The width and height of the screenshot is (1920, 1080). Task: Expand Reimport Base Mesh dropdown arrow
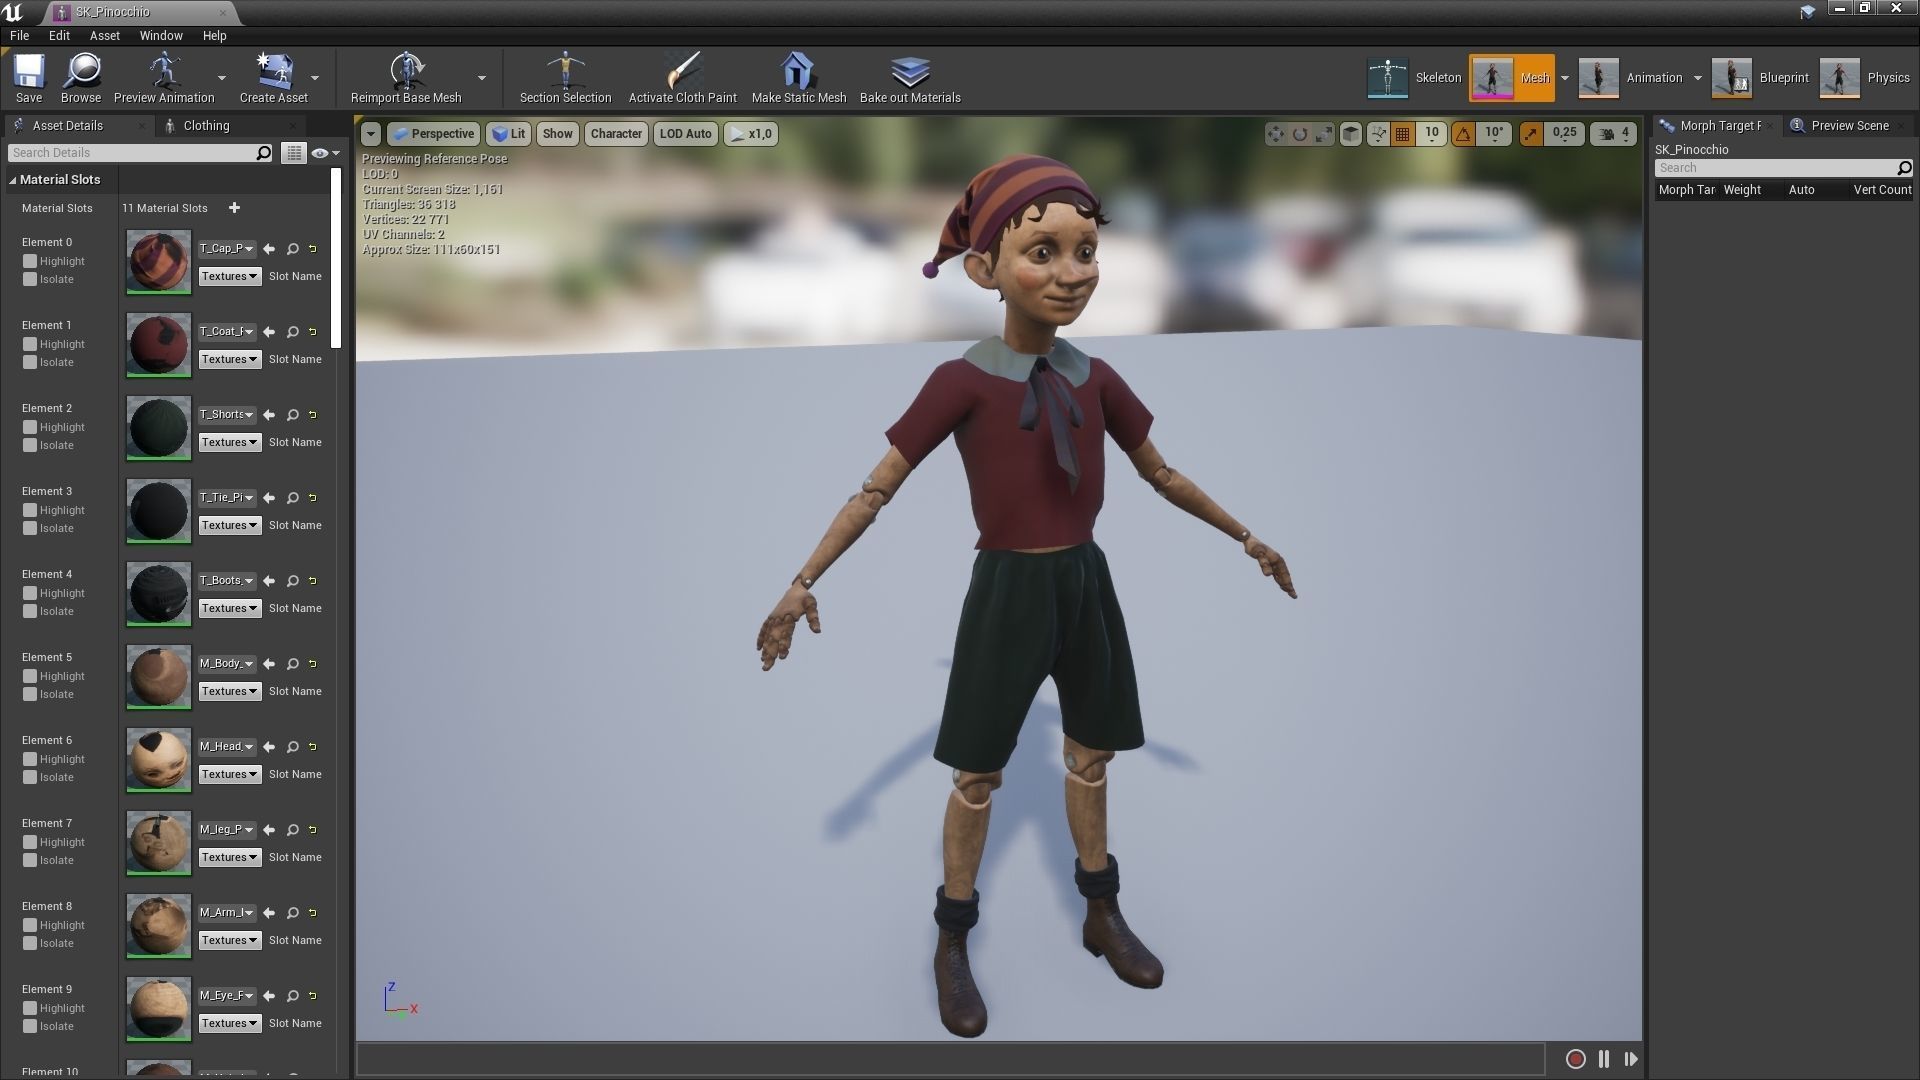(482, 78)
